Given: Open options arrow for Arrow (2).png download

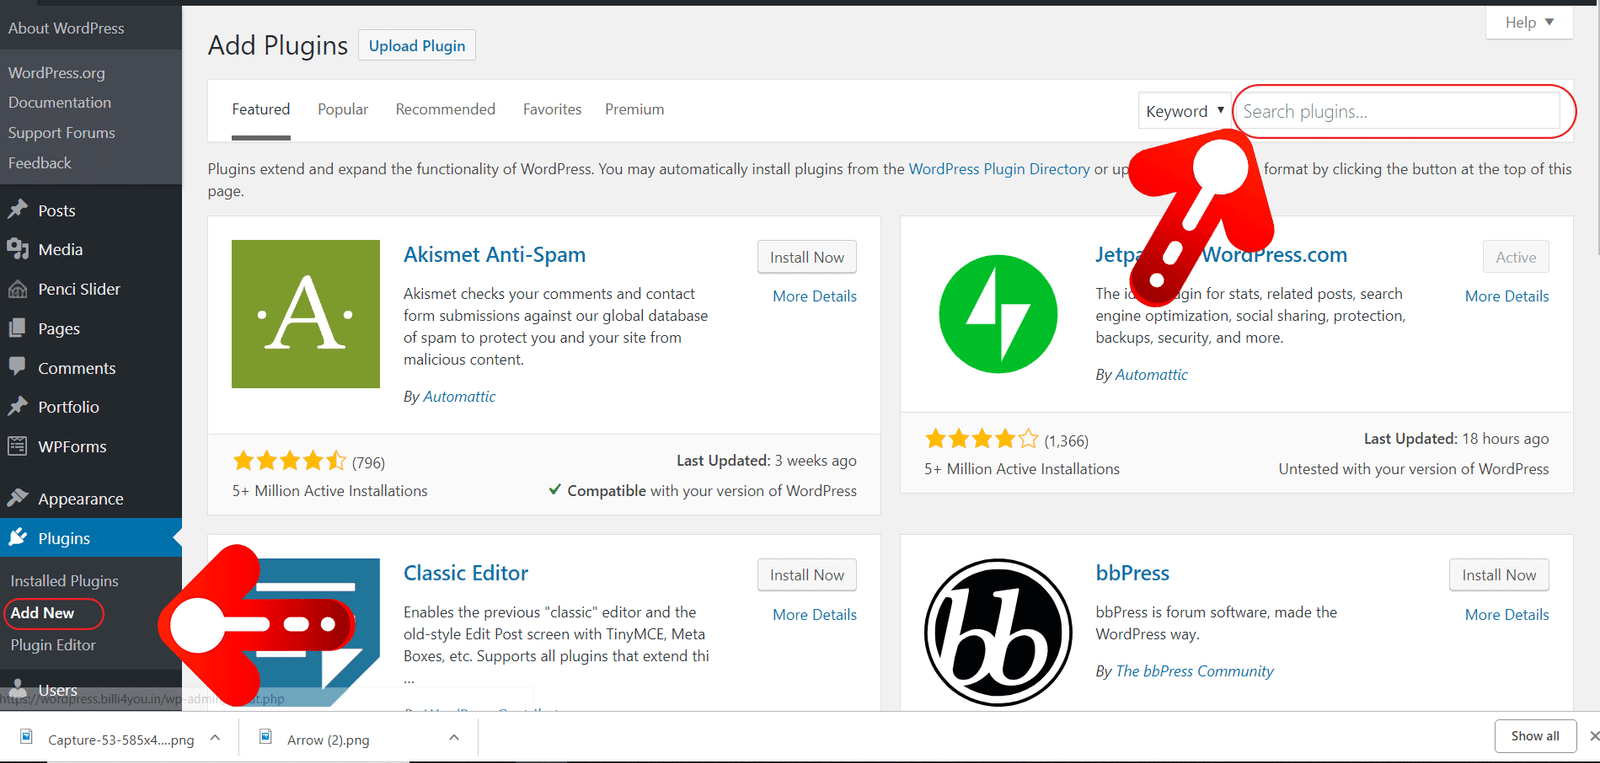Looking at the screenshot, I should pyautogui.click(x=454, y=738).
